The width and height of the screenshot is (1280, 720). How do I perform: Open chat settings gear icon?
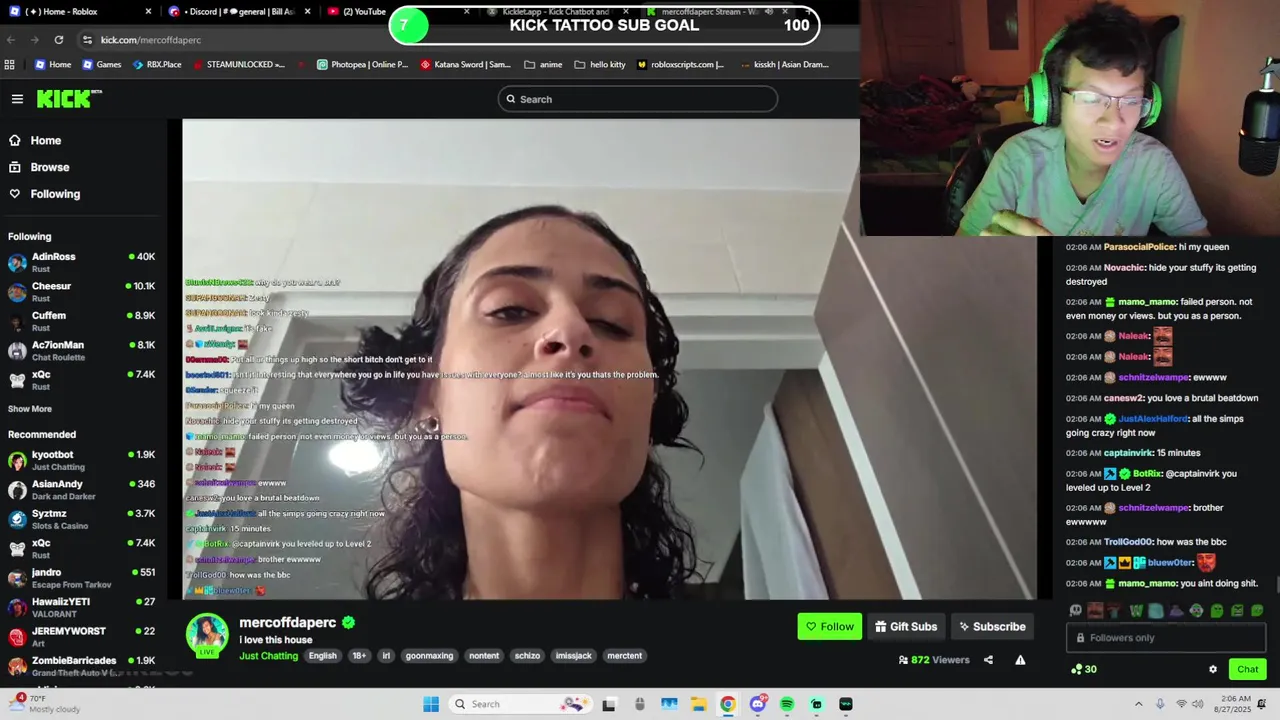coord(1213,669)
